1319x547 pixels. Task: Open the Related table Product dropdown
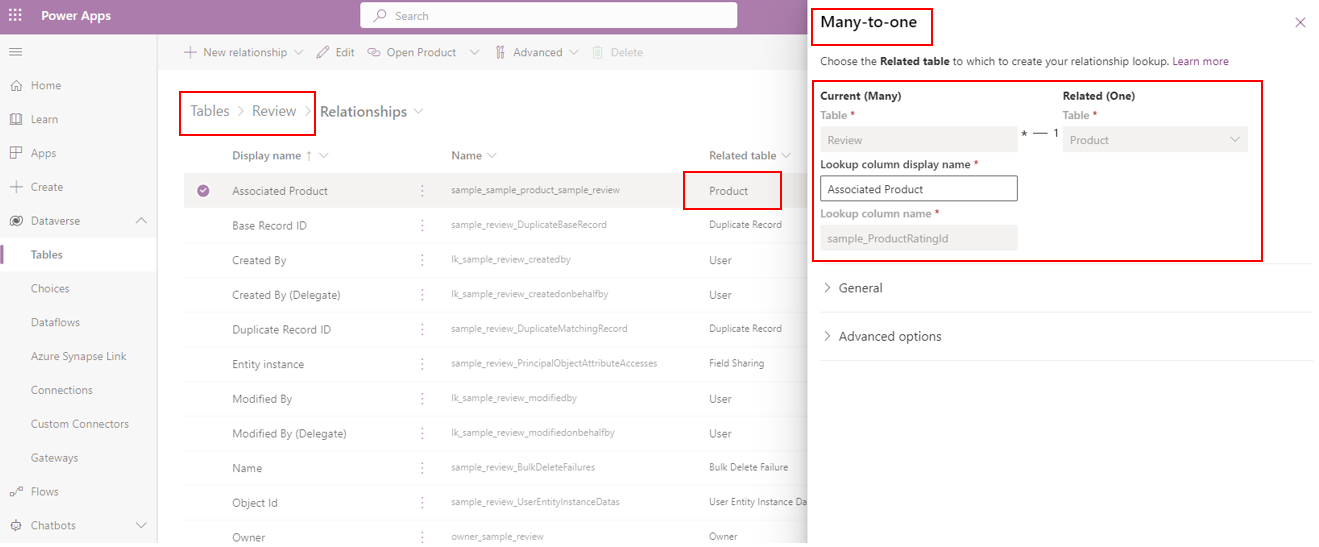(x=1154, y=140)
